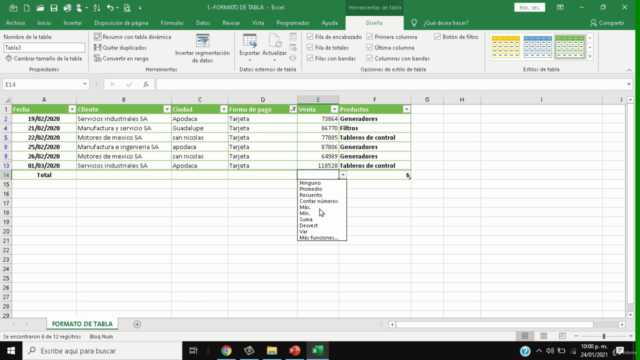Click the Exportar table icon
This screenshot has height=360, width=640.
tap(249, 41)
